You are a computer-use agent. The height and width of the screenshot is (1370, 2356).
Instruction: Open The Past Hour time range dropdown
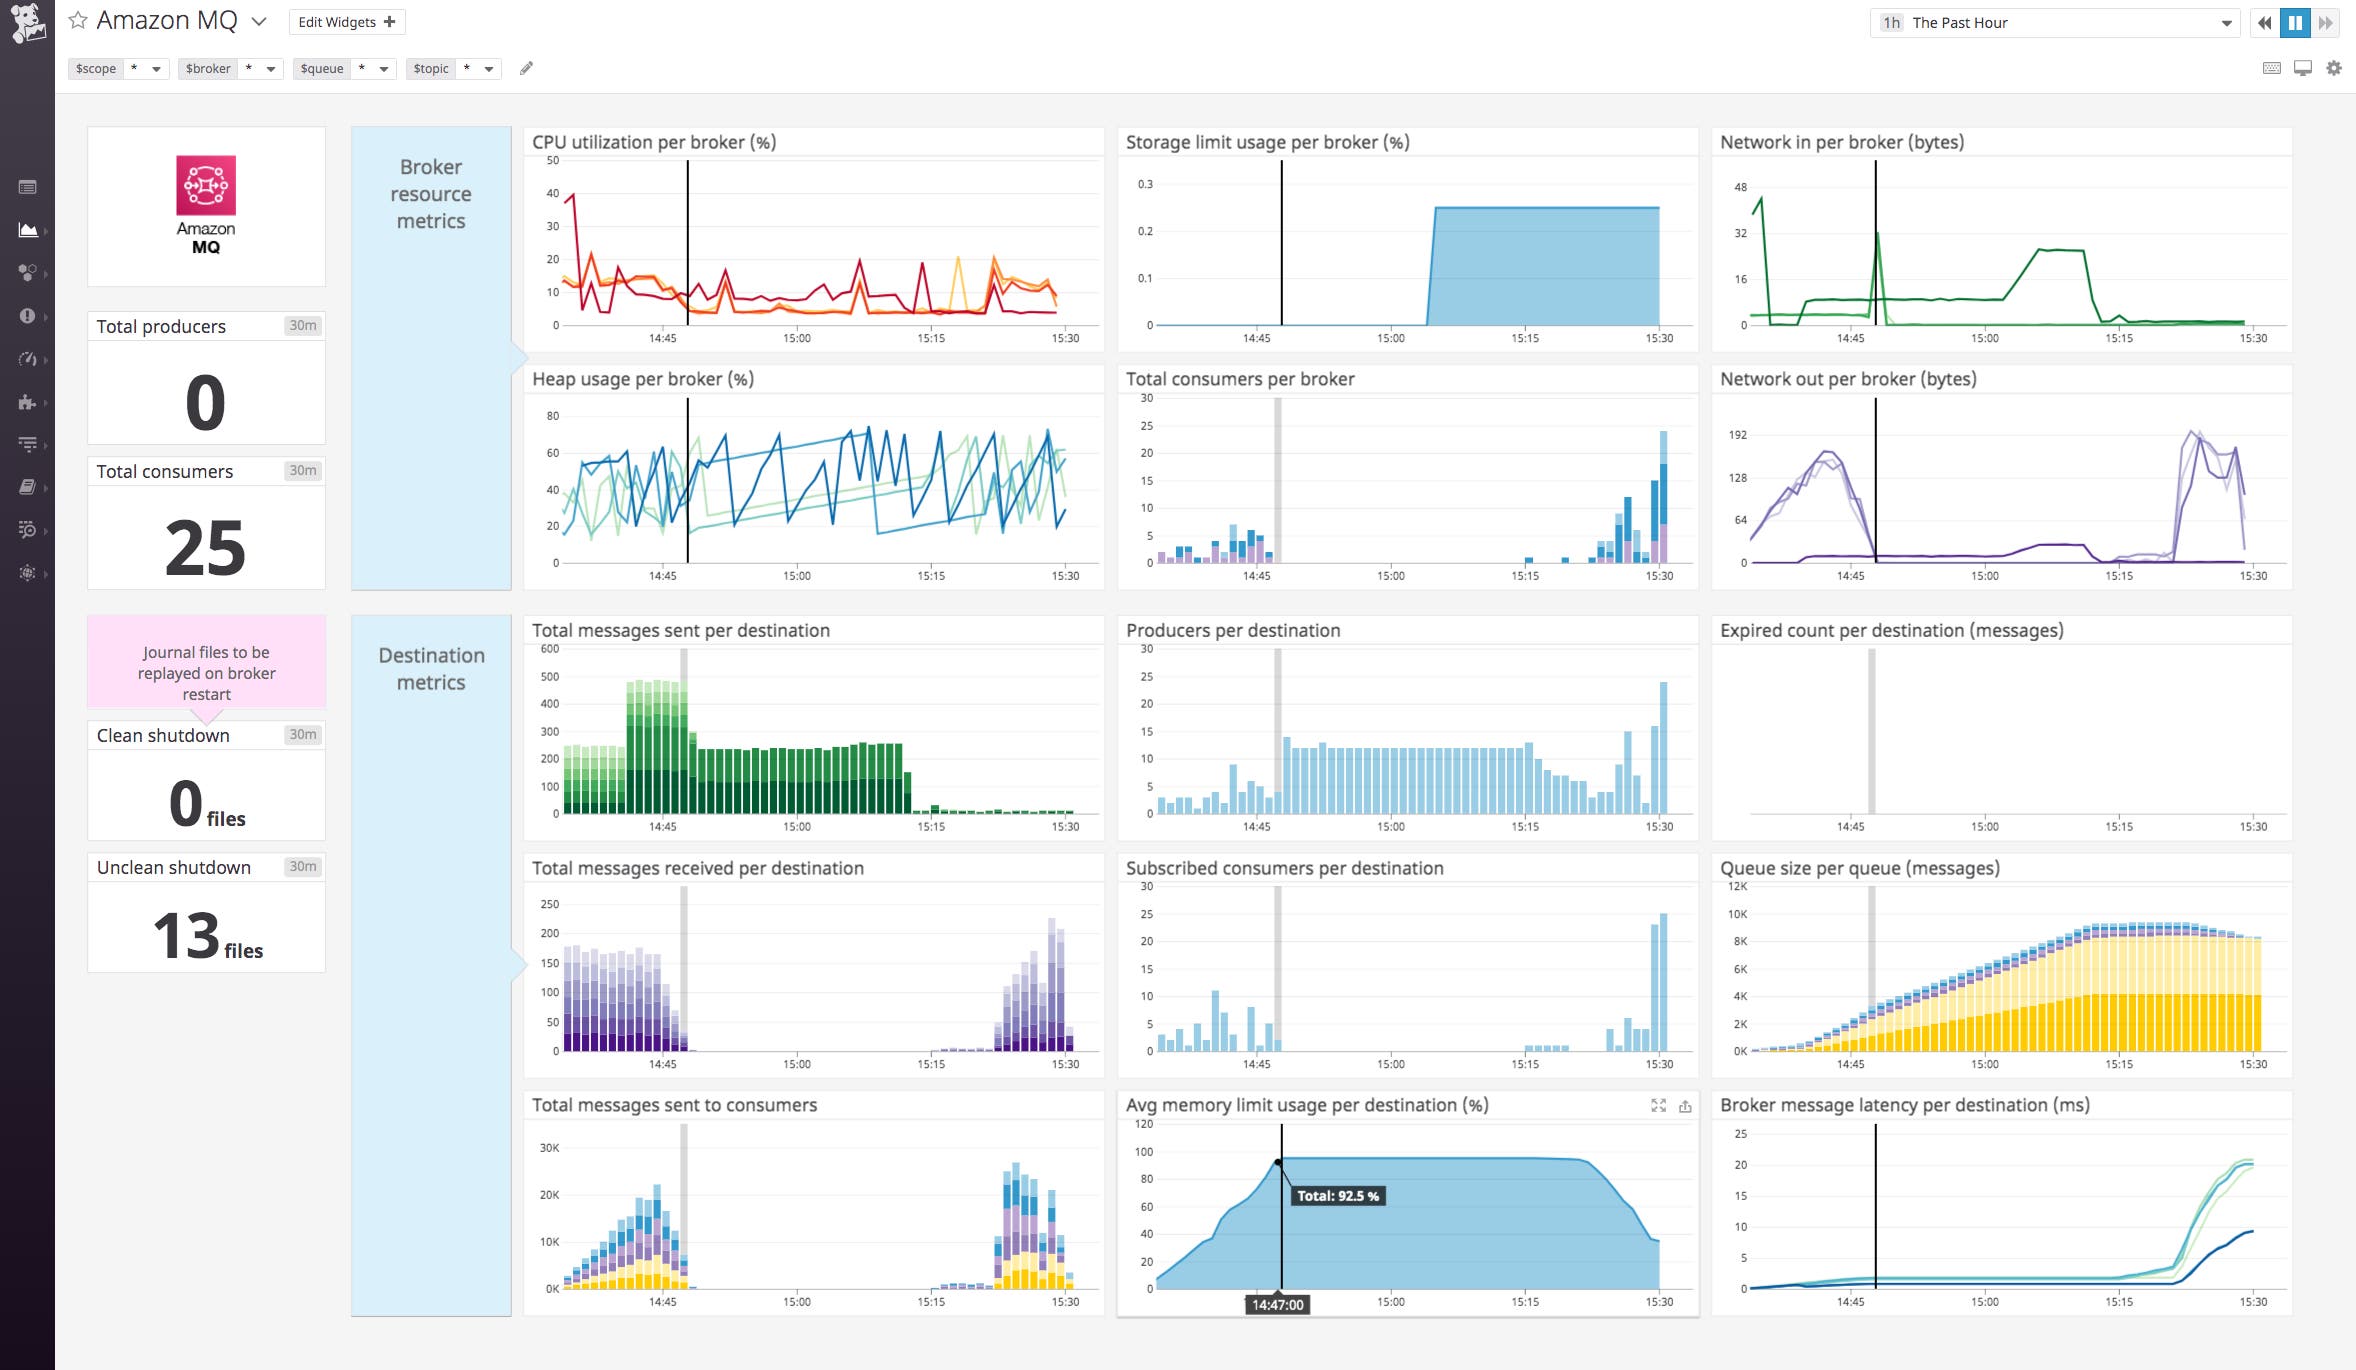pyautogui.click(x=2050, y=22)
